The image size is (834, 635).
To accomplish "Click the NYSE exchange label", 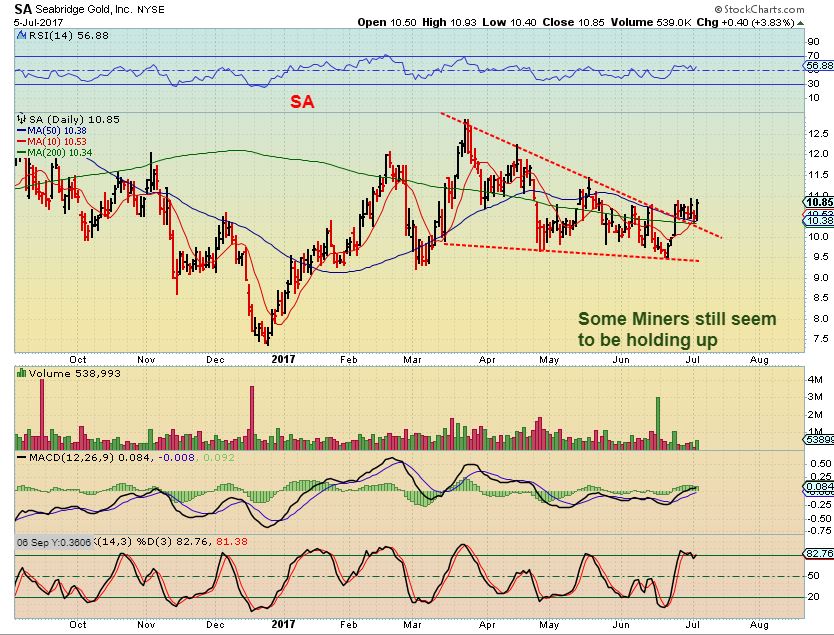I will 151,10.
